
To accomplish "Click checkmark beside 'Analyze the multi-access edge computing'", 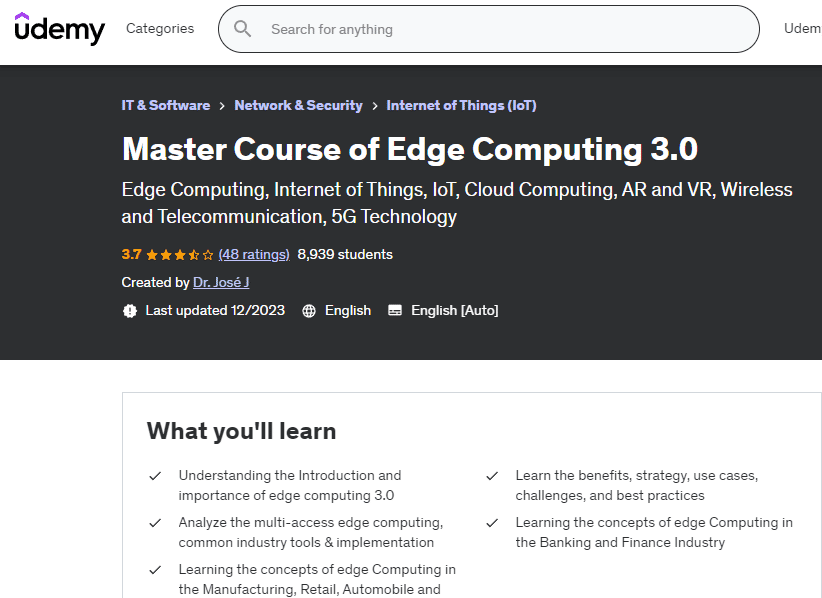I will click(155, 523).
